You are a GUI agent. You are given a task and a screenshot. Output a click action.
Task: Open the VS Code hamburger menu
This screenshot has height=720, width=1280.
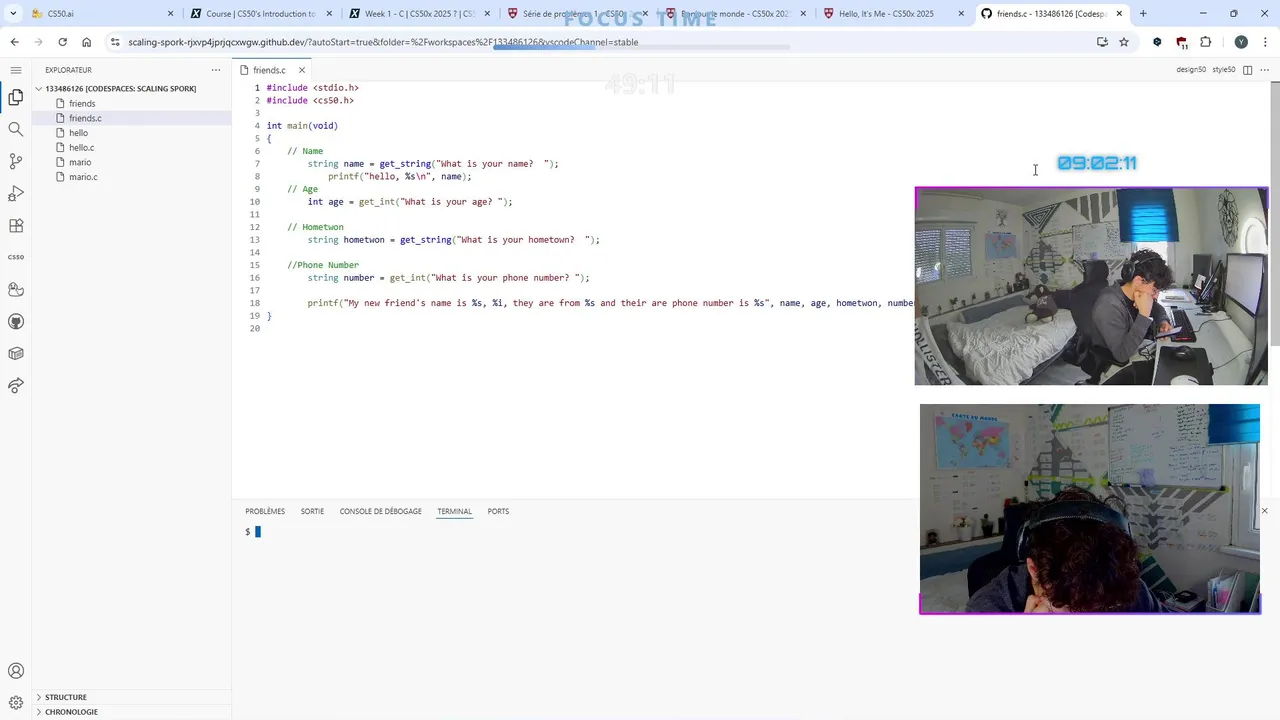[x=15, y=70]
